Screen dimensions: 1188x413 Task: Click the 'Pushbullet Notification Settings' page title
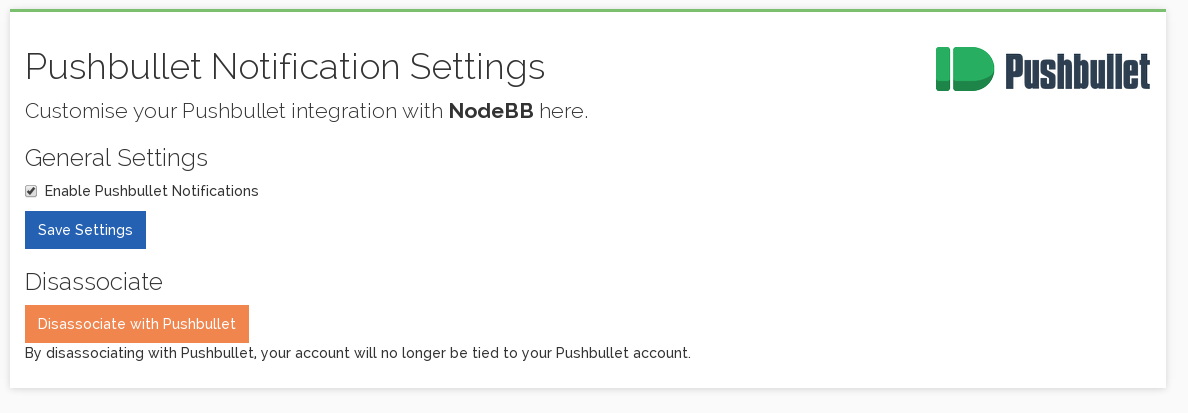[x=285, y=67]
